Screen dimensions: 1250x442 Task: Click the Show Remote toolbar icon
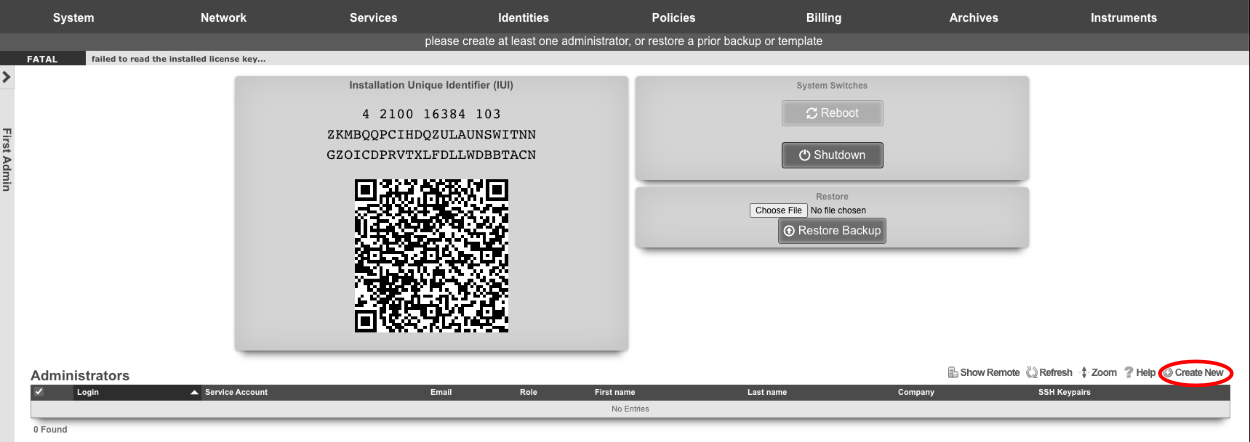point(984,372)
